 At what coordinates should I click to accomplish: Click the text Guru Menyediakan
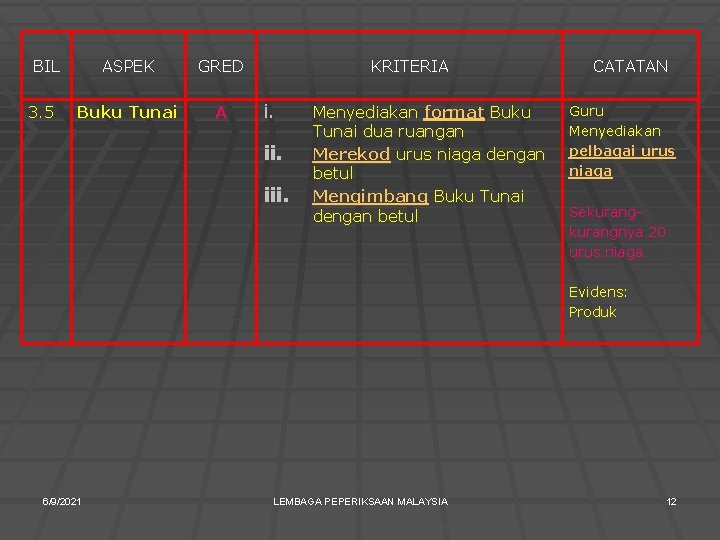[x=614, y=121]
